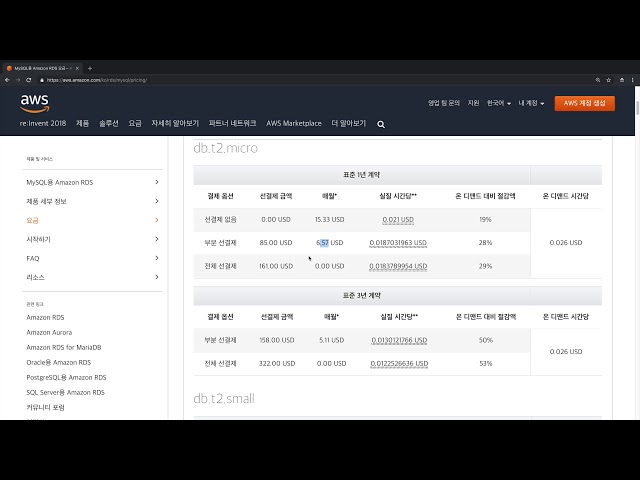Open the AWS Marketplace nav link
640x480 pixels.
coord(294,123)
